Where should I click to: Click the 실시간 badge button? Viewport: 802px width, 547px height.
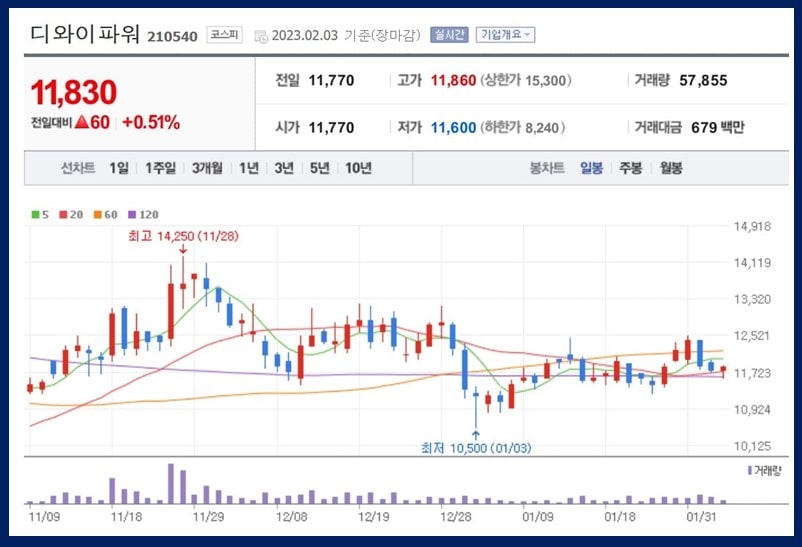click(x=449, y=35)
